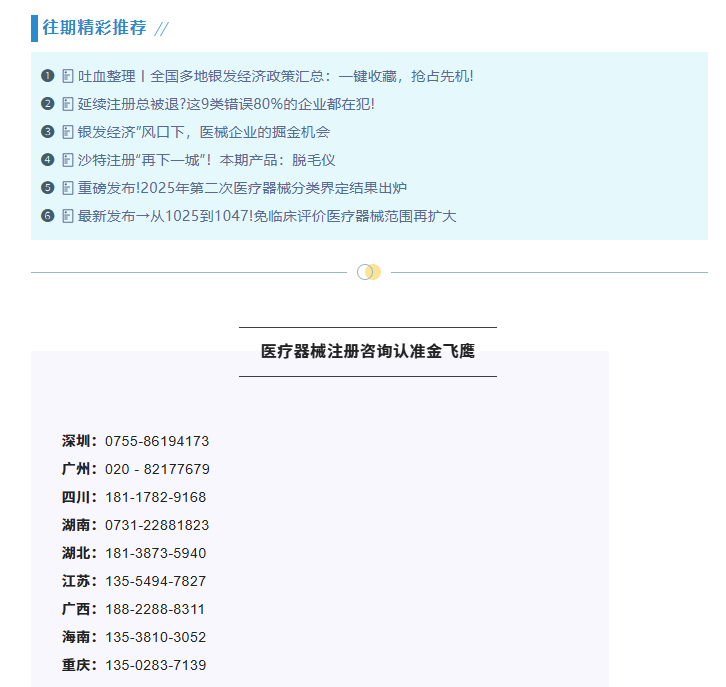The width and height of the screenshot is (726, 687).
Task: Click Guangzhou phone number 020 - 82177679
Action: 157,469
